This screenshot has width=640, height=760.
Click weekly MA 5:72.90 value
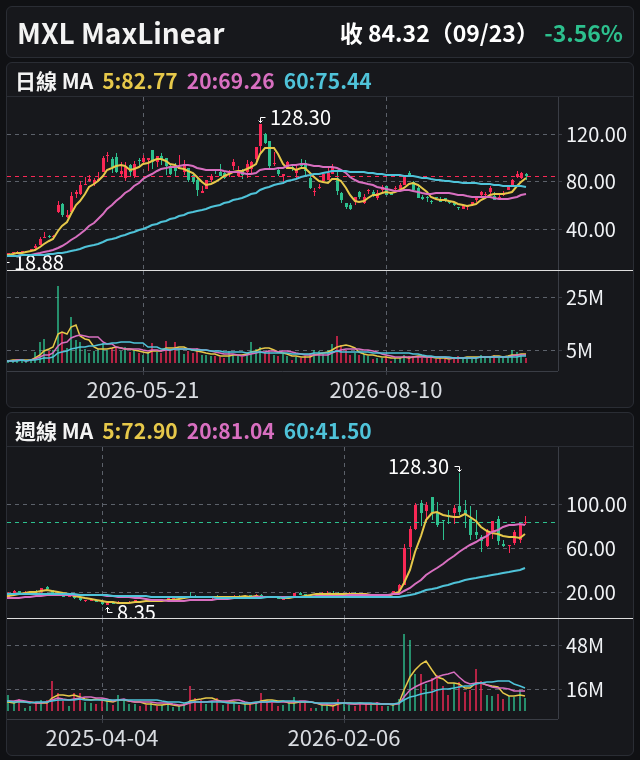coord(140,431)
